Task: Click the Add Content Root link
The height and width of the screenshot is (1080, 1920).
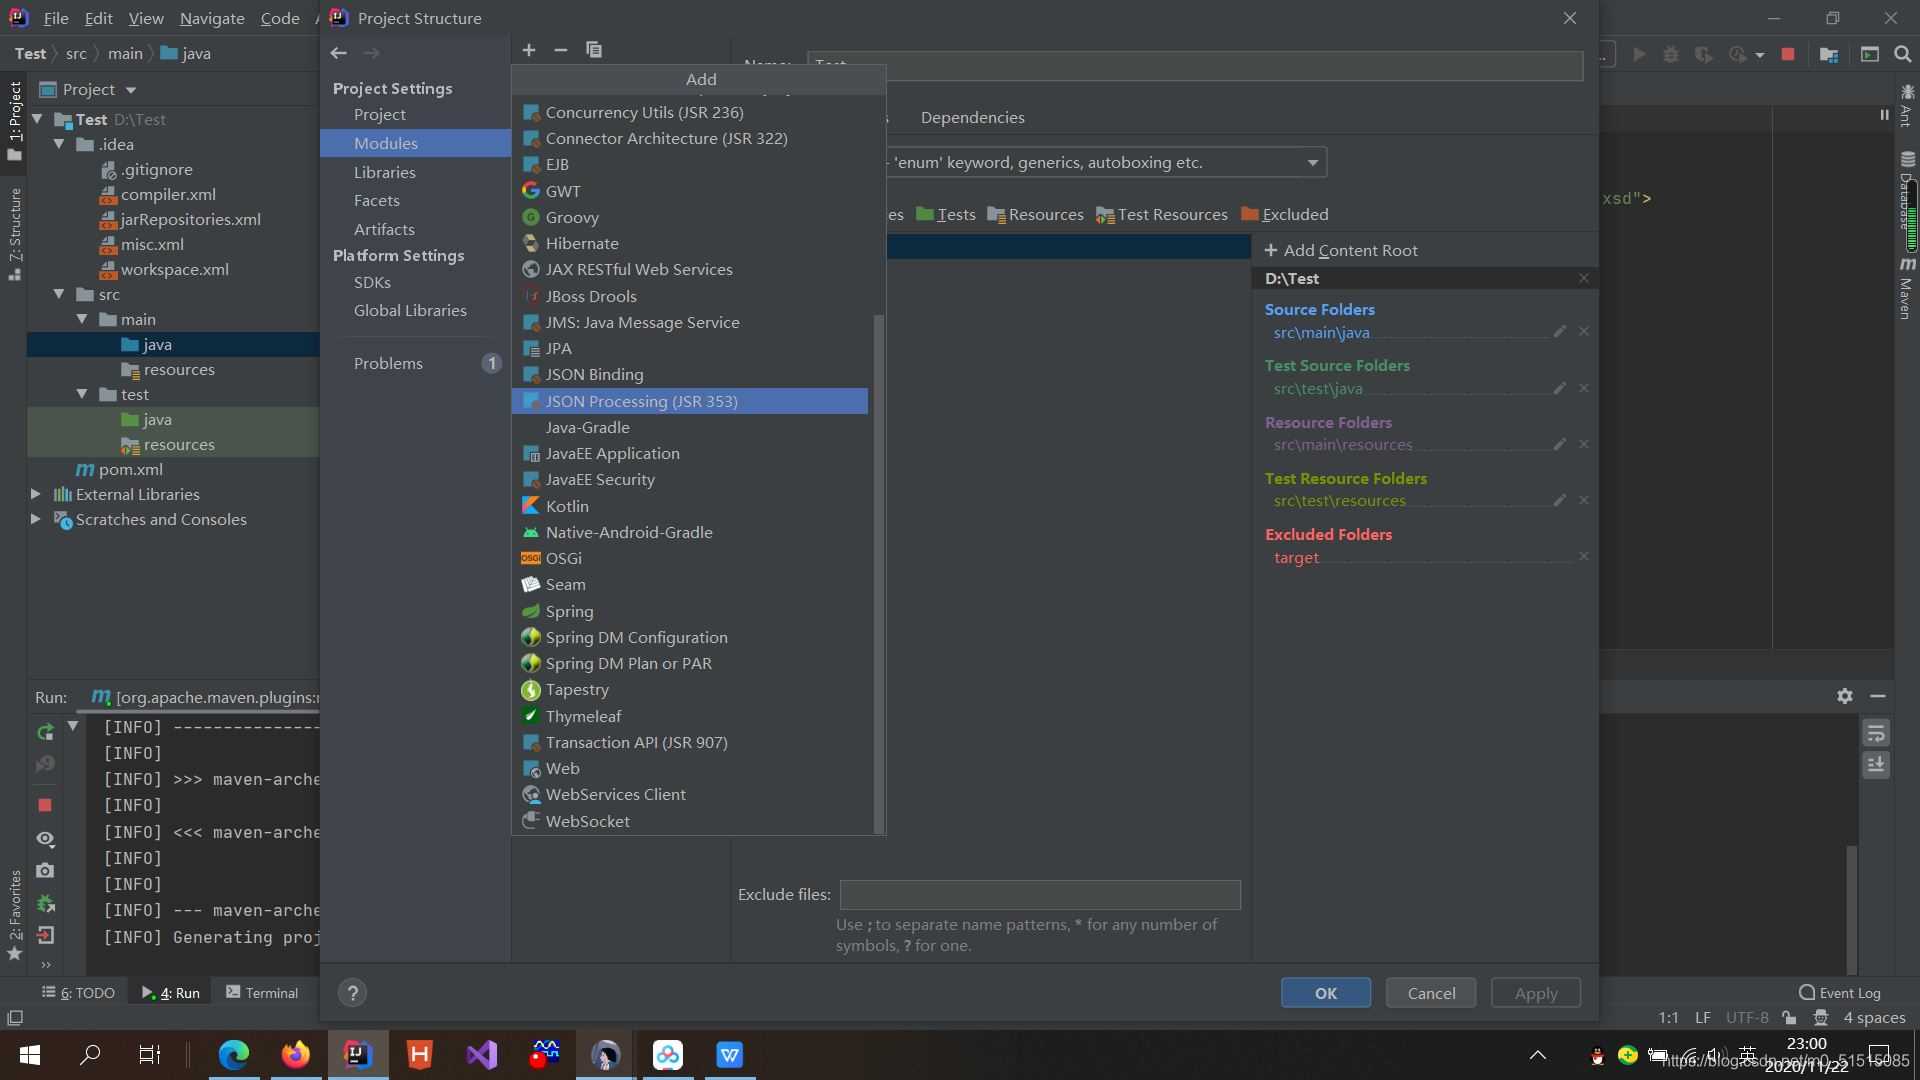Action: (x=1342, y=250)
